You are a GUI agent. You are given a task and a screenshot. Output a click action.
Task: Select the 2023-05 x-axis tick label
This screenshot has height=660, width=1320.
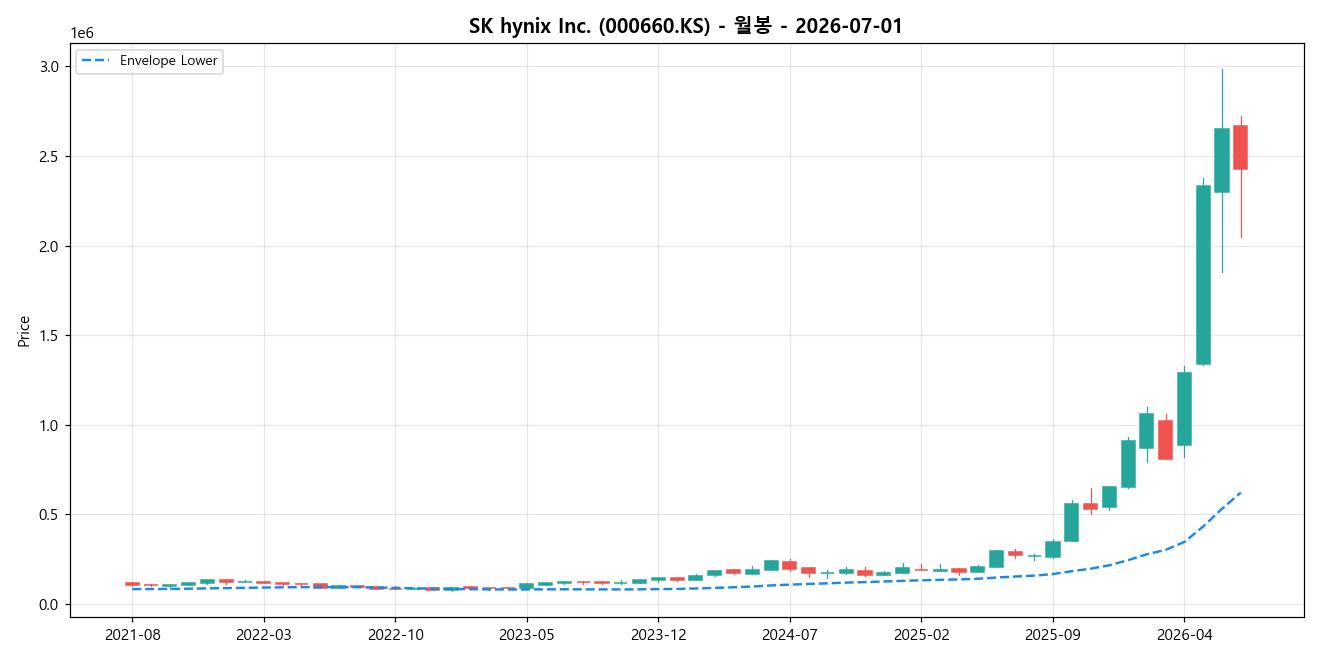tap(527, 634)
